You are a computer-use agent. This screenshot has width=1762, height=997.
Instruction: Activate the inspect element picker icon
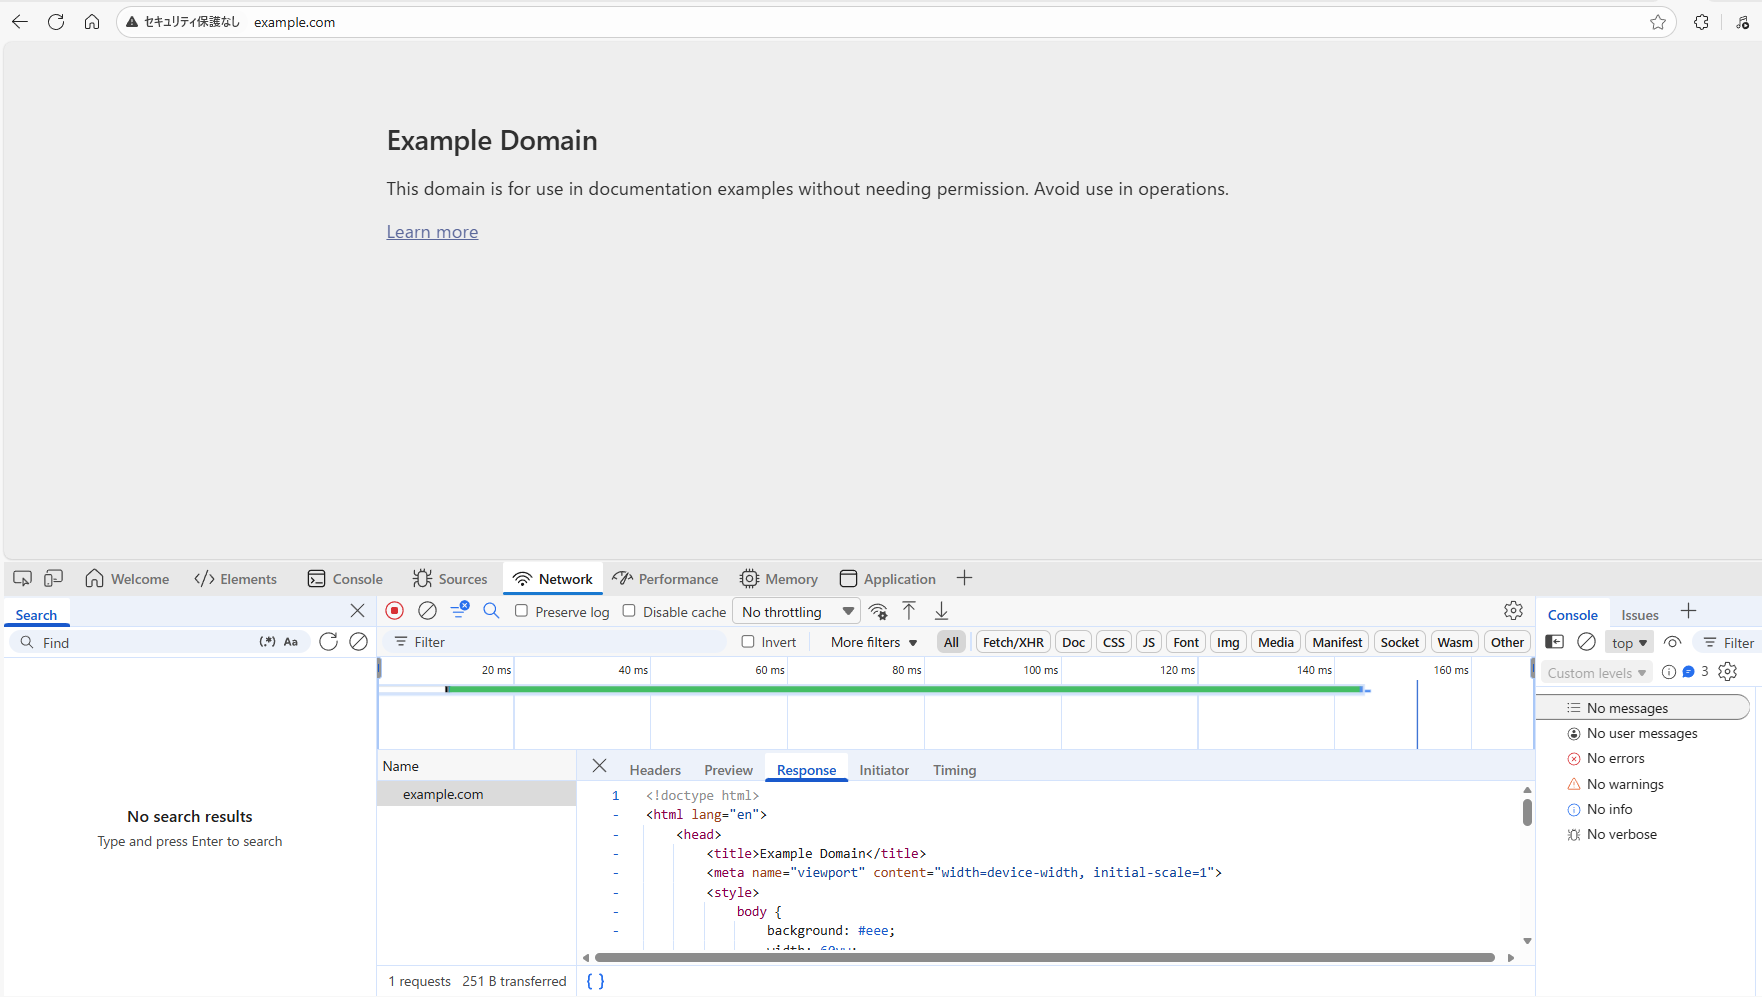tap(22, 578)
